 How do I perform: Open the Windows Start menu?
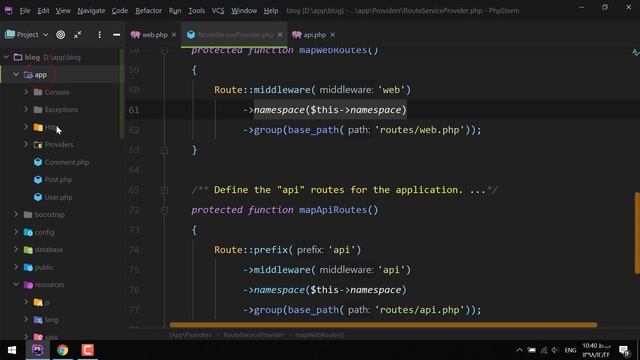pos(12,350)
